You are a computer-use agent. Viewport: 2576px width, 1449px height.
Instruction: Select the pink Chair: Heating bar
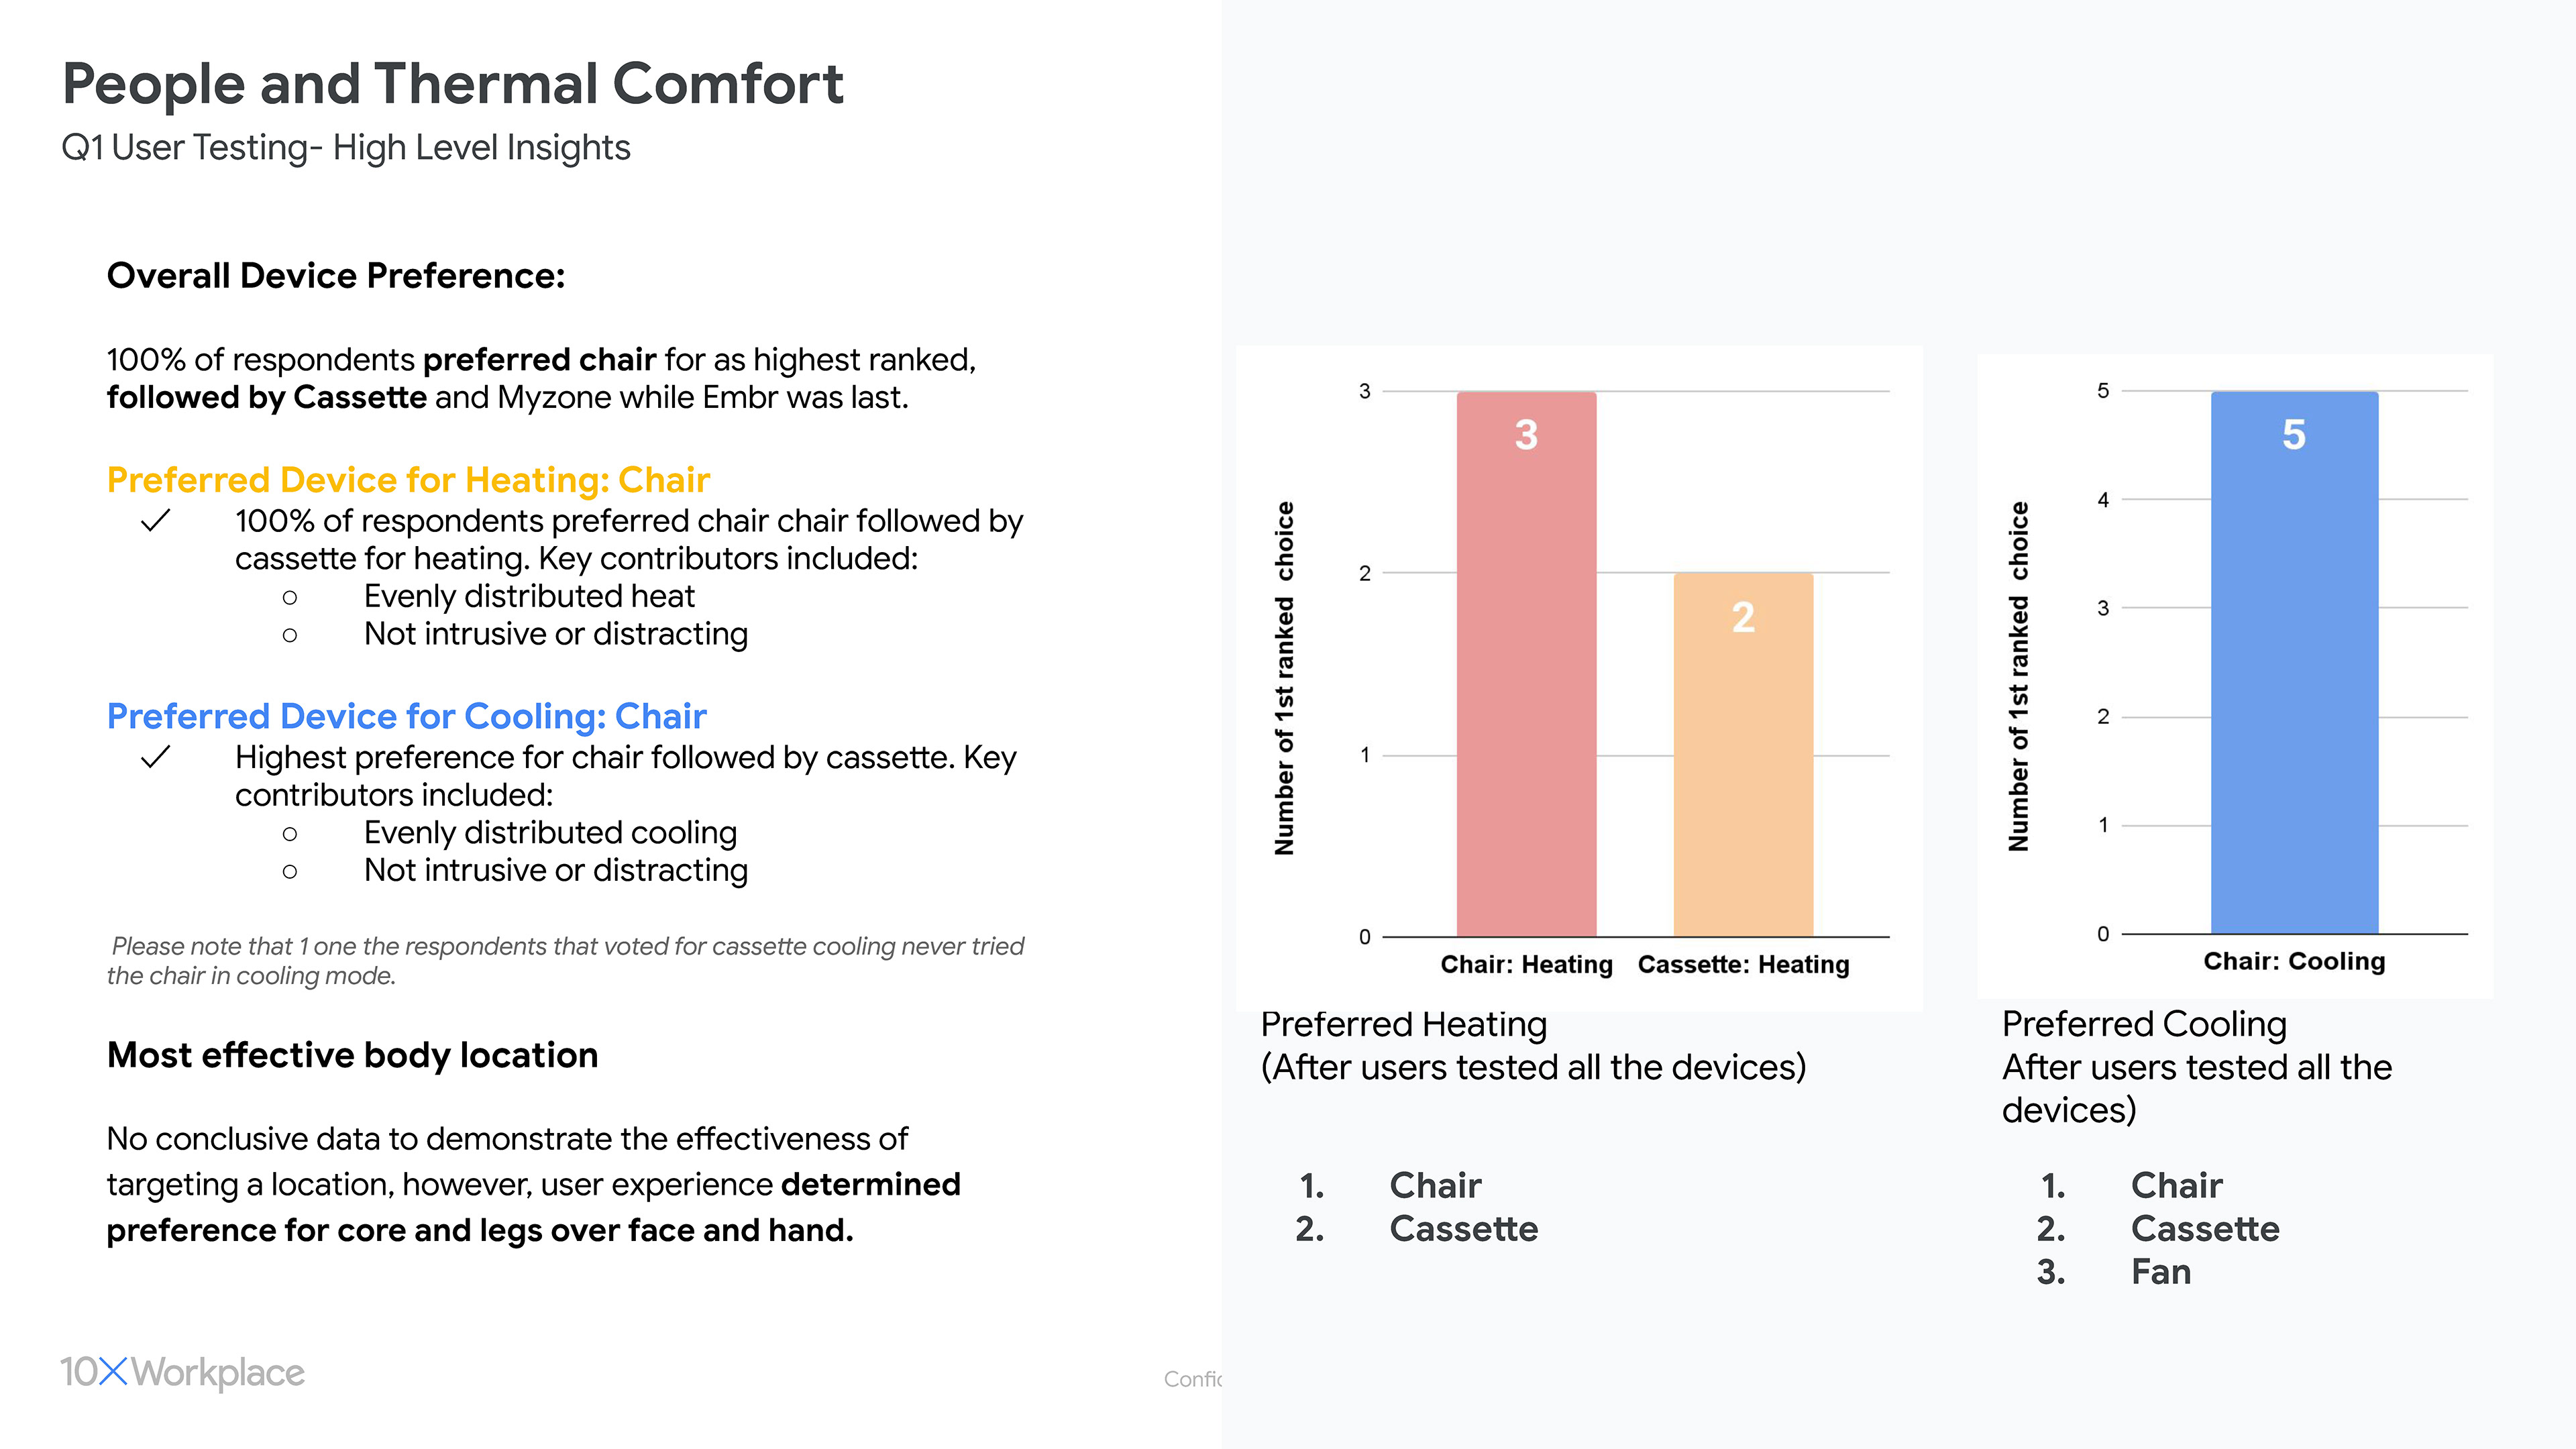tap(1525, 680)
